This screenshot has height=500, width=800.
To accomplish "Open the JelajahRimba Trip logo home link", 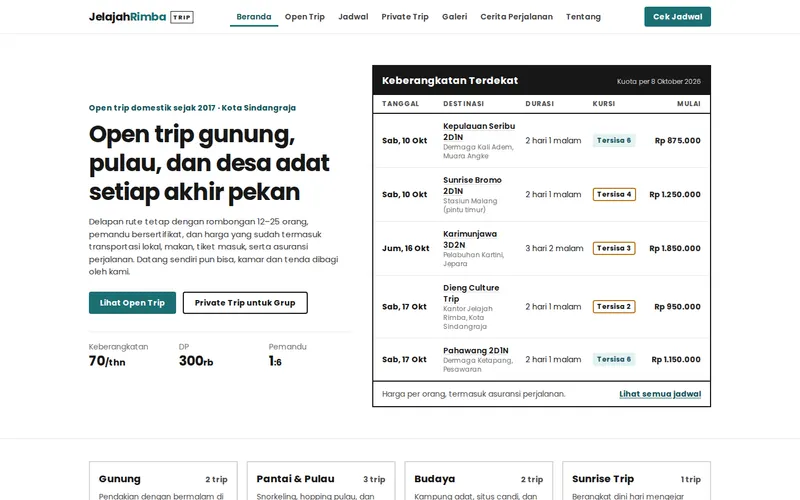I will pyautogui.click(x=141, y=17).
